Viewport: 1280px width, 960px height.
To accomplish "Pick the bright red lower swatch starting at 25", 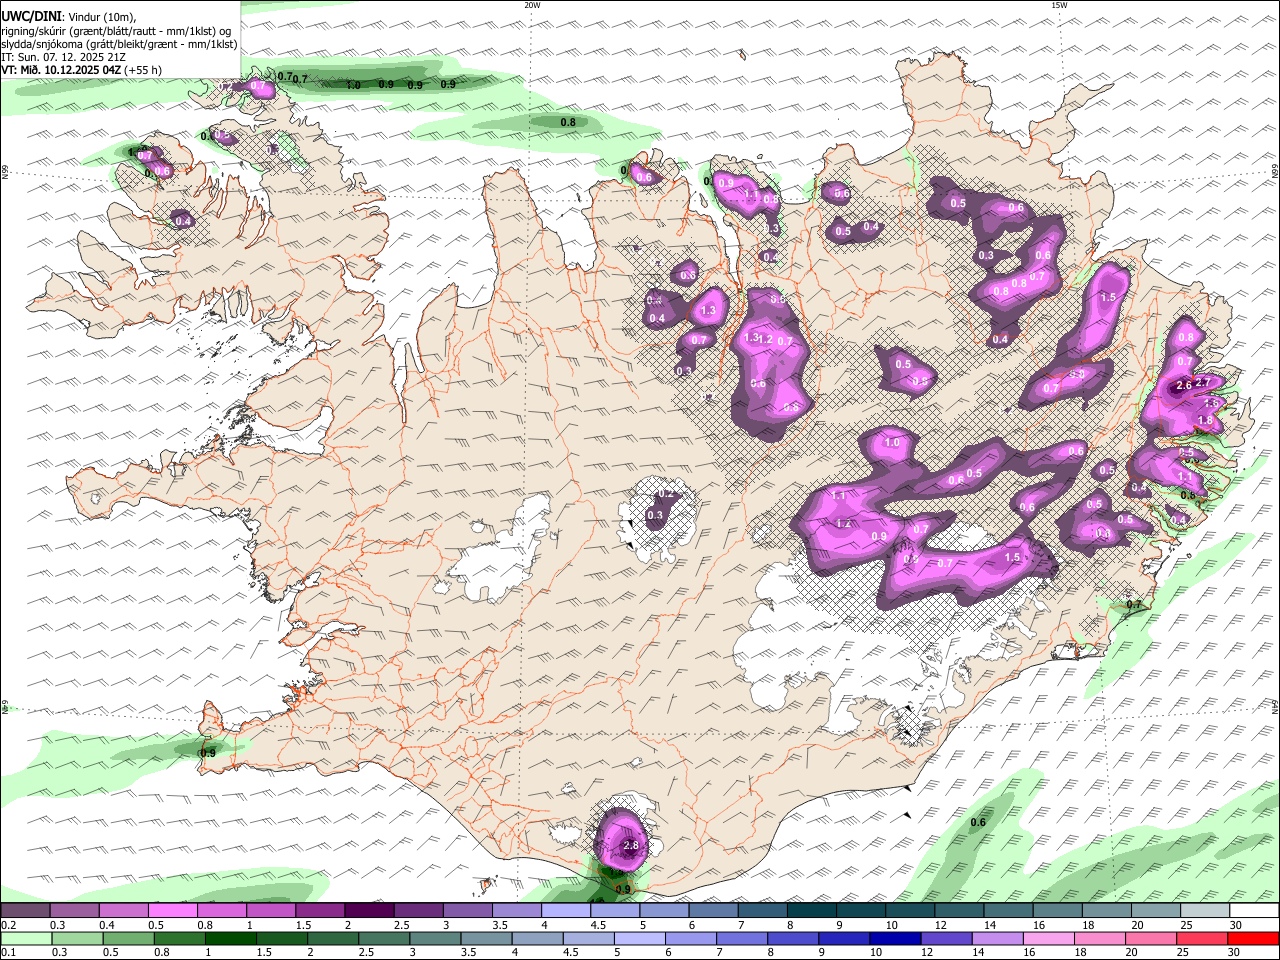I will [x=1200, y=939].
